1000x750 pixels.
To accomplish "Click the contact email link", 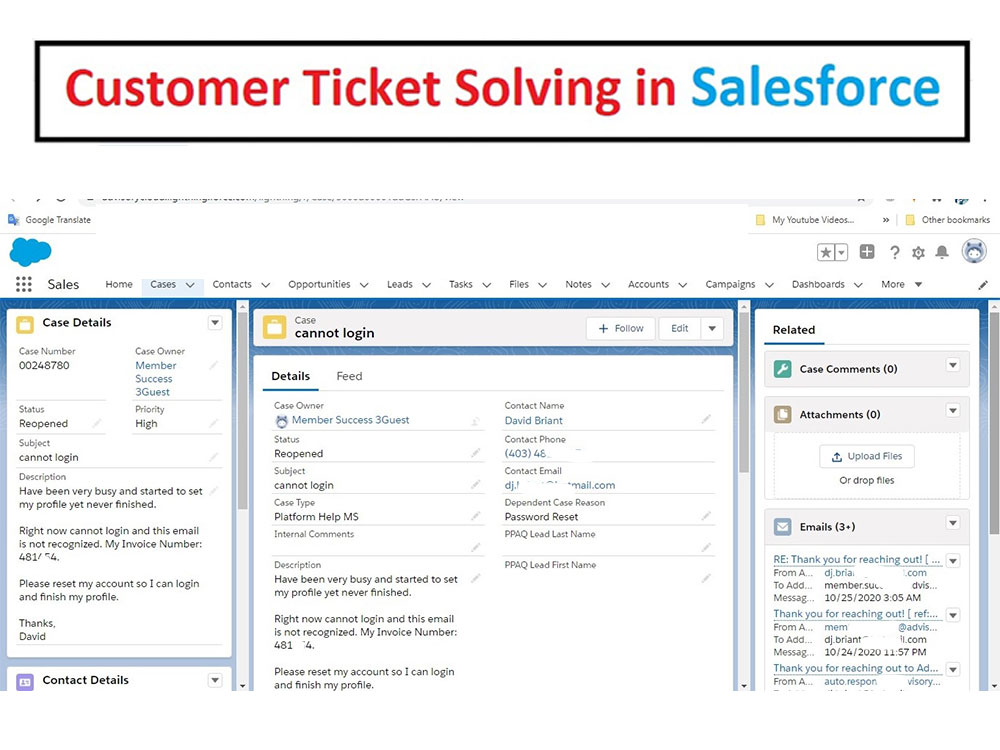I will pos(560,485).
